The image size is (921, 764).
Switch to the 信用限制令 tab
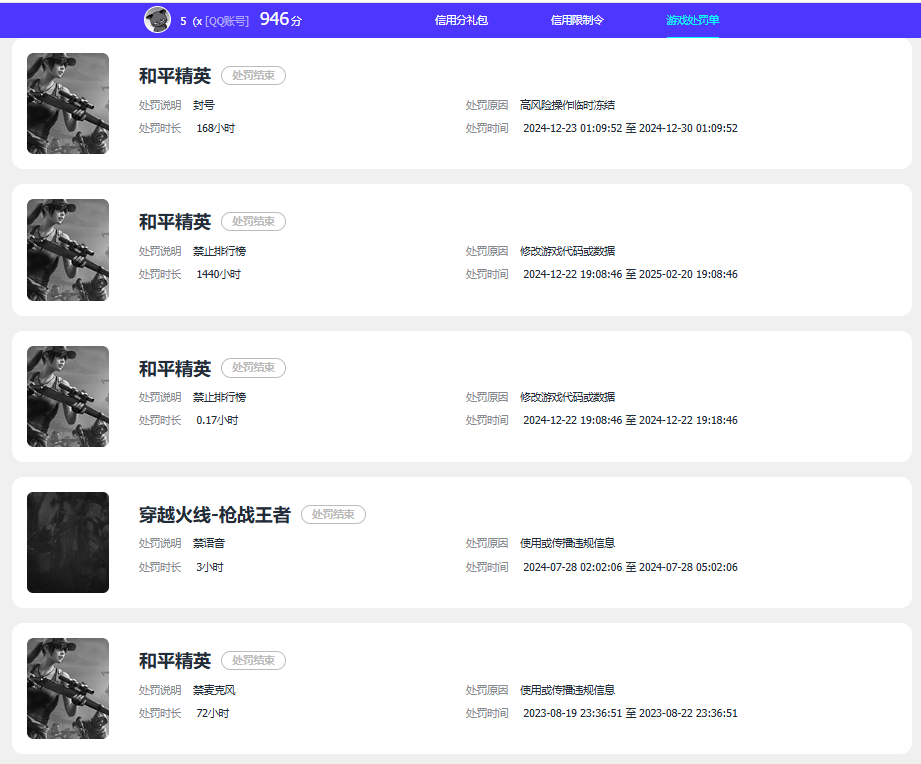577,21
